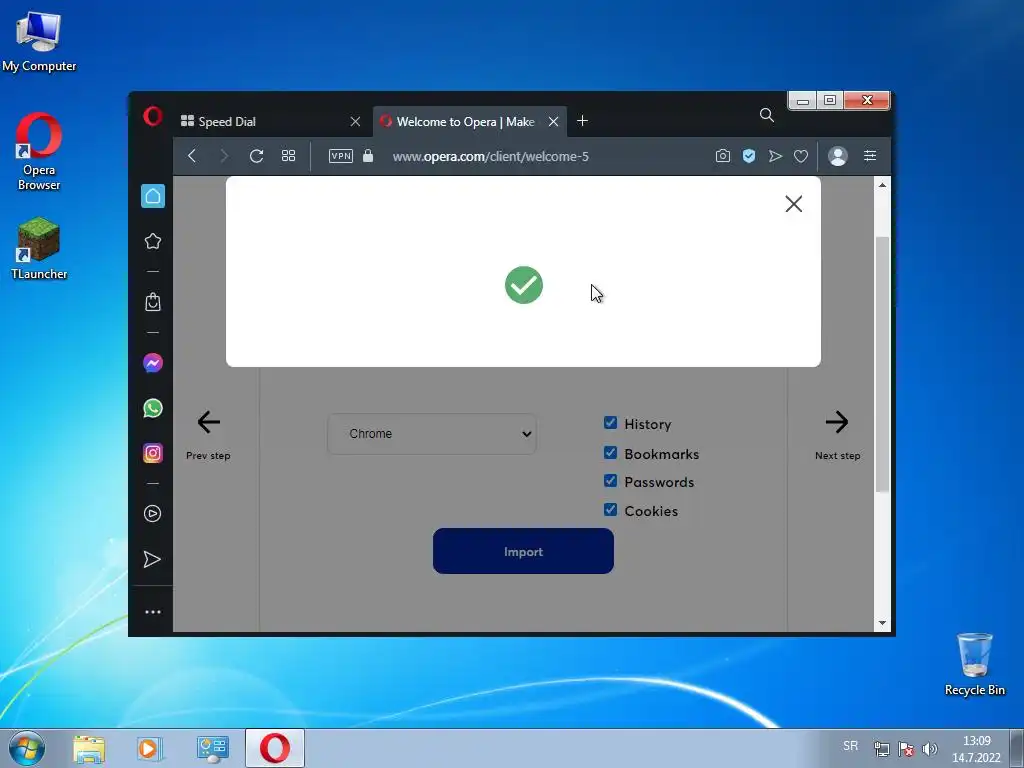Reload the current page
The image size is (1024, 768).
click(257, 155)
